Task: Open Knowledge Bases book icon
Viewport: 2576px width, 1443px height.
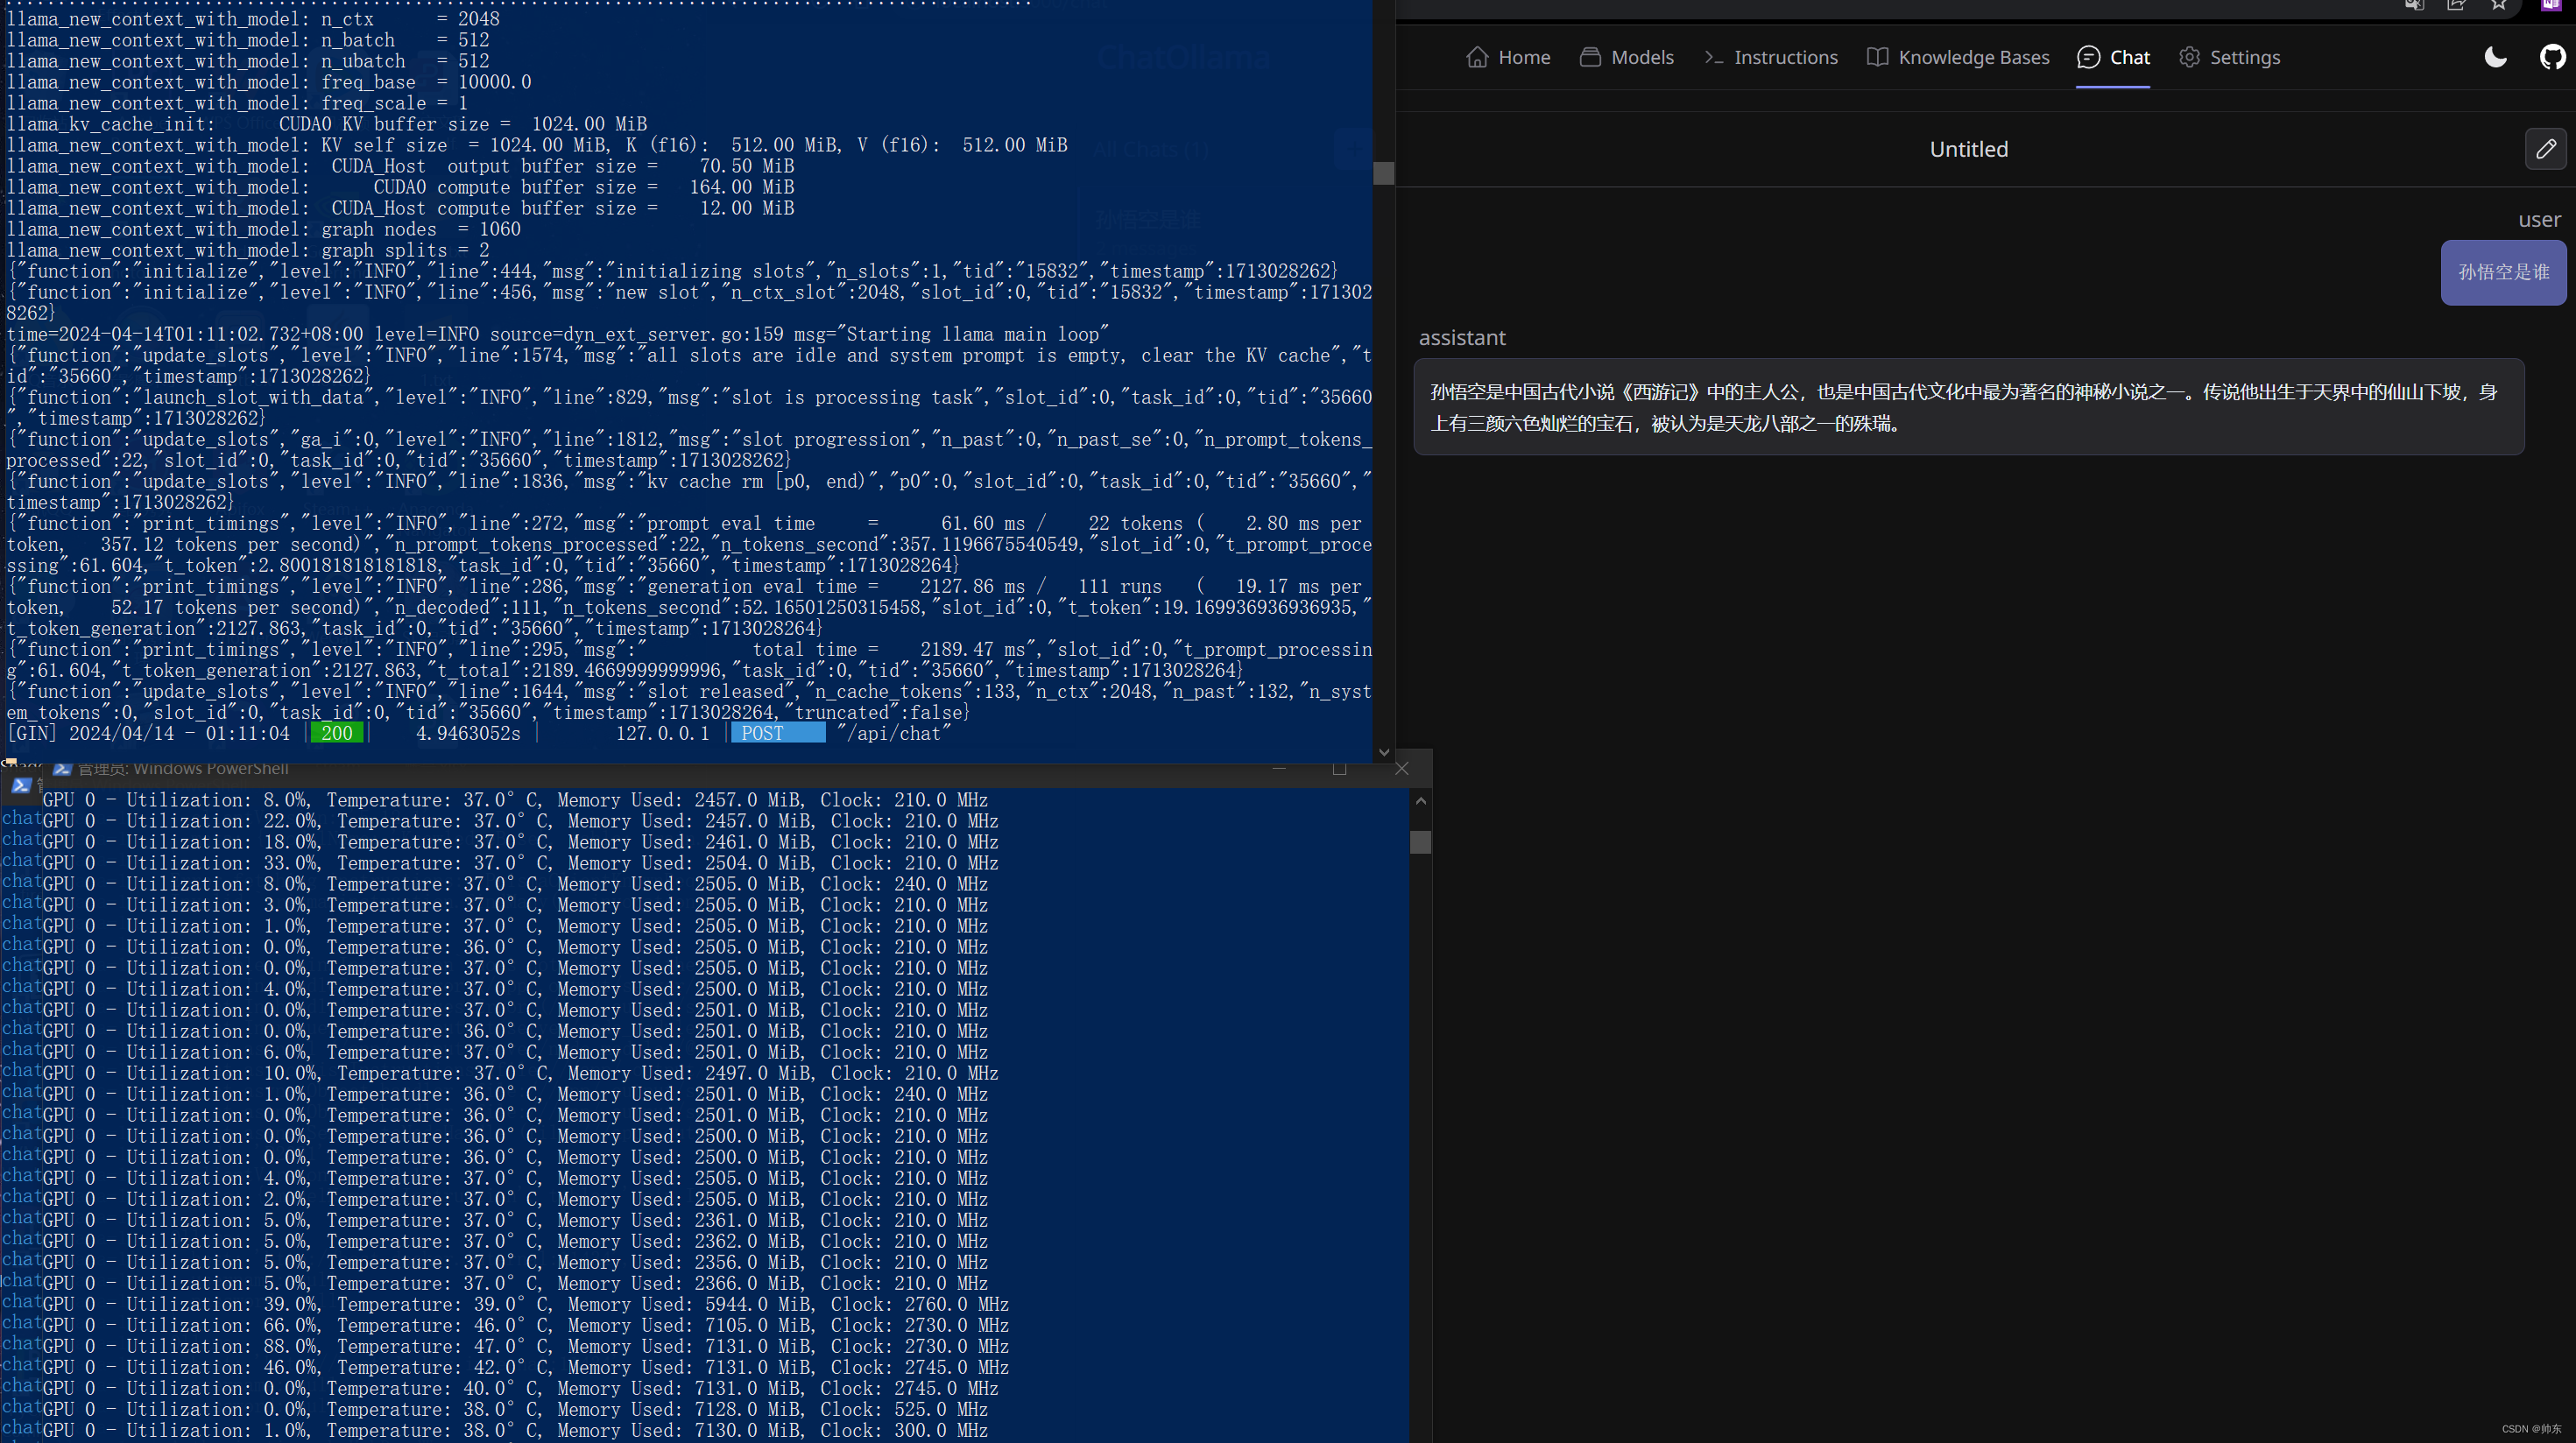Action: tap(1877, 57)
